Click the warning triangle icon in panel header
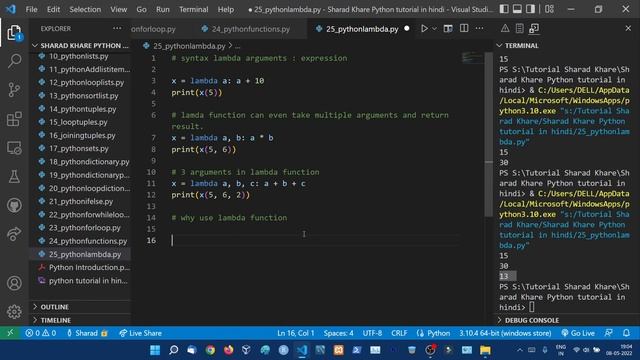 pyautogui.click(x=505, y=28)
